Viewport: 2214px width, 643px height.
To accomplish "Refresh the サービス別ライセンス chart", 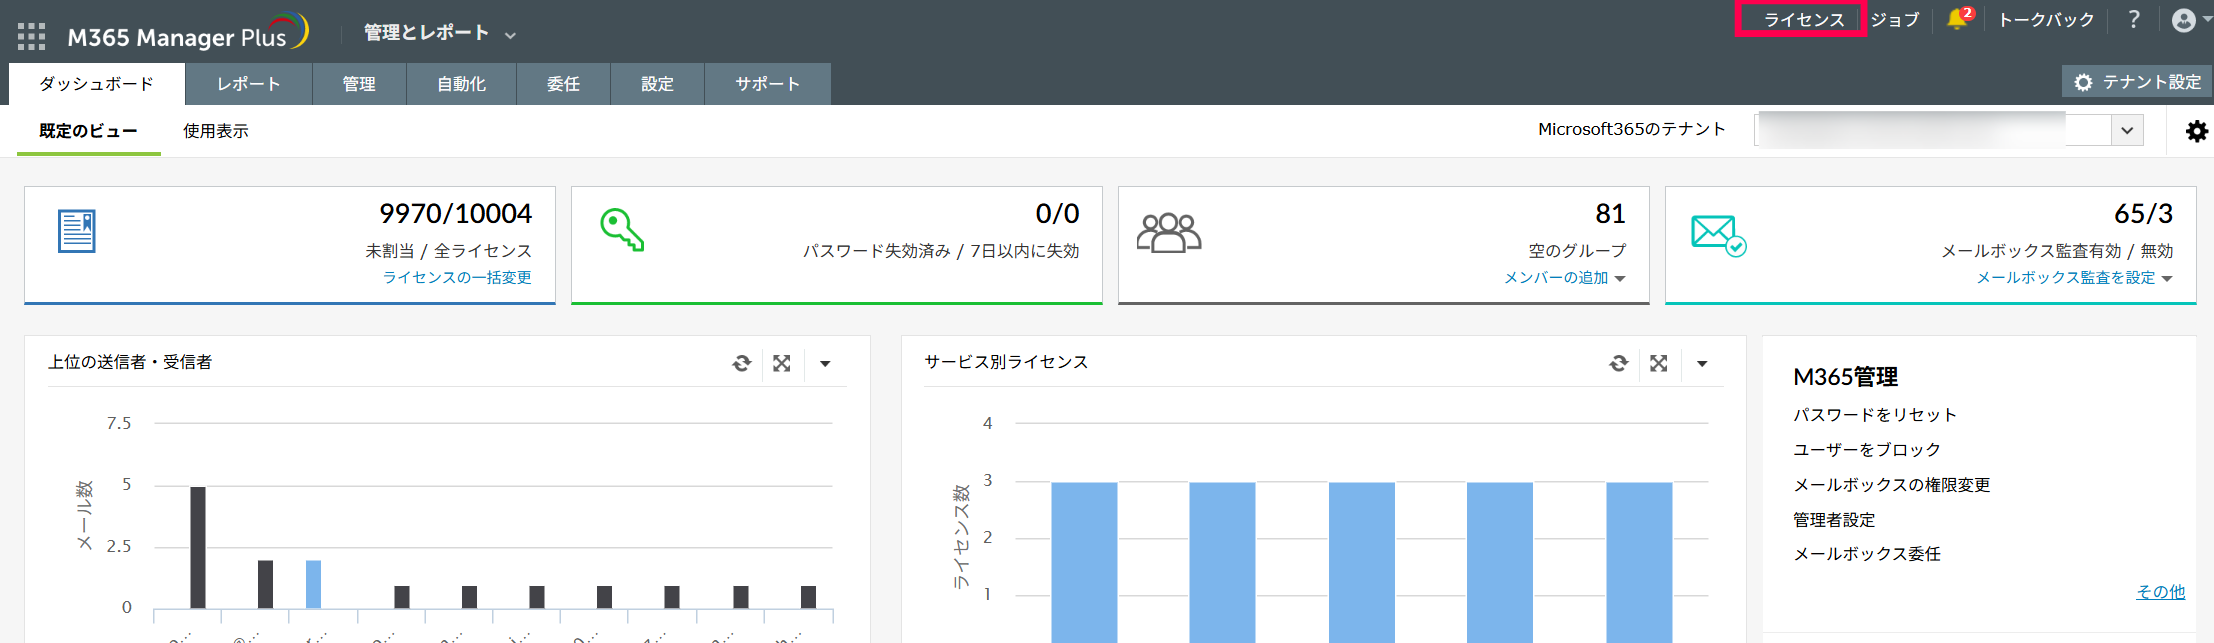I will tap(1618, 364).
